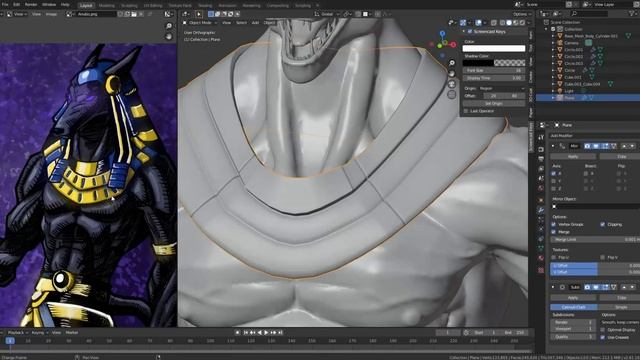Screen dimensions: 640x360
Task: Click the Mirror Object field
Action: tap(595, 207)
